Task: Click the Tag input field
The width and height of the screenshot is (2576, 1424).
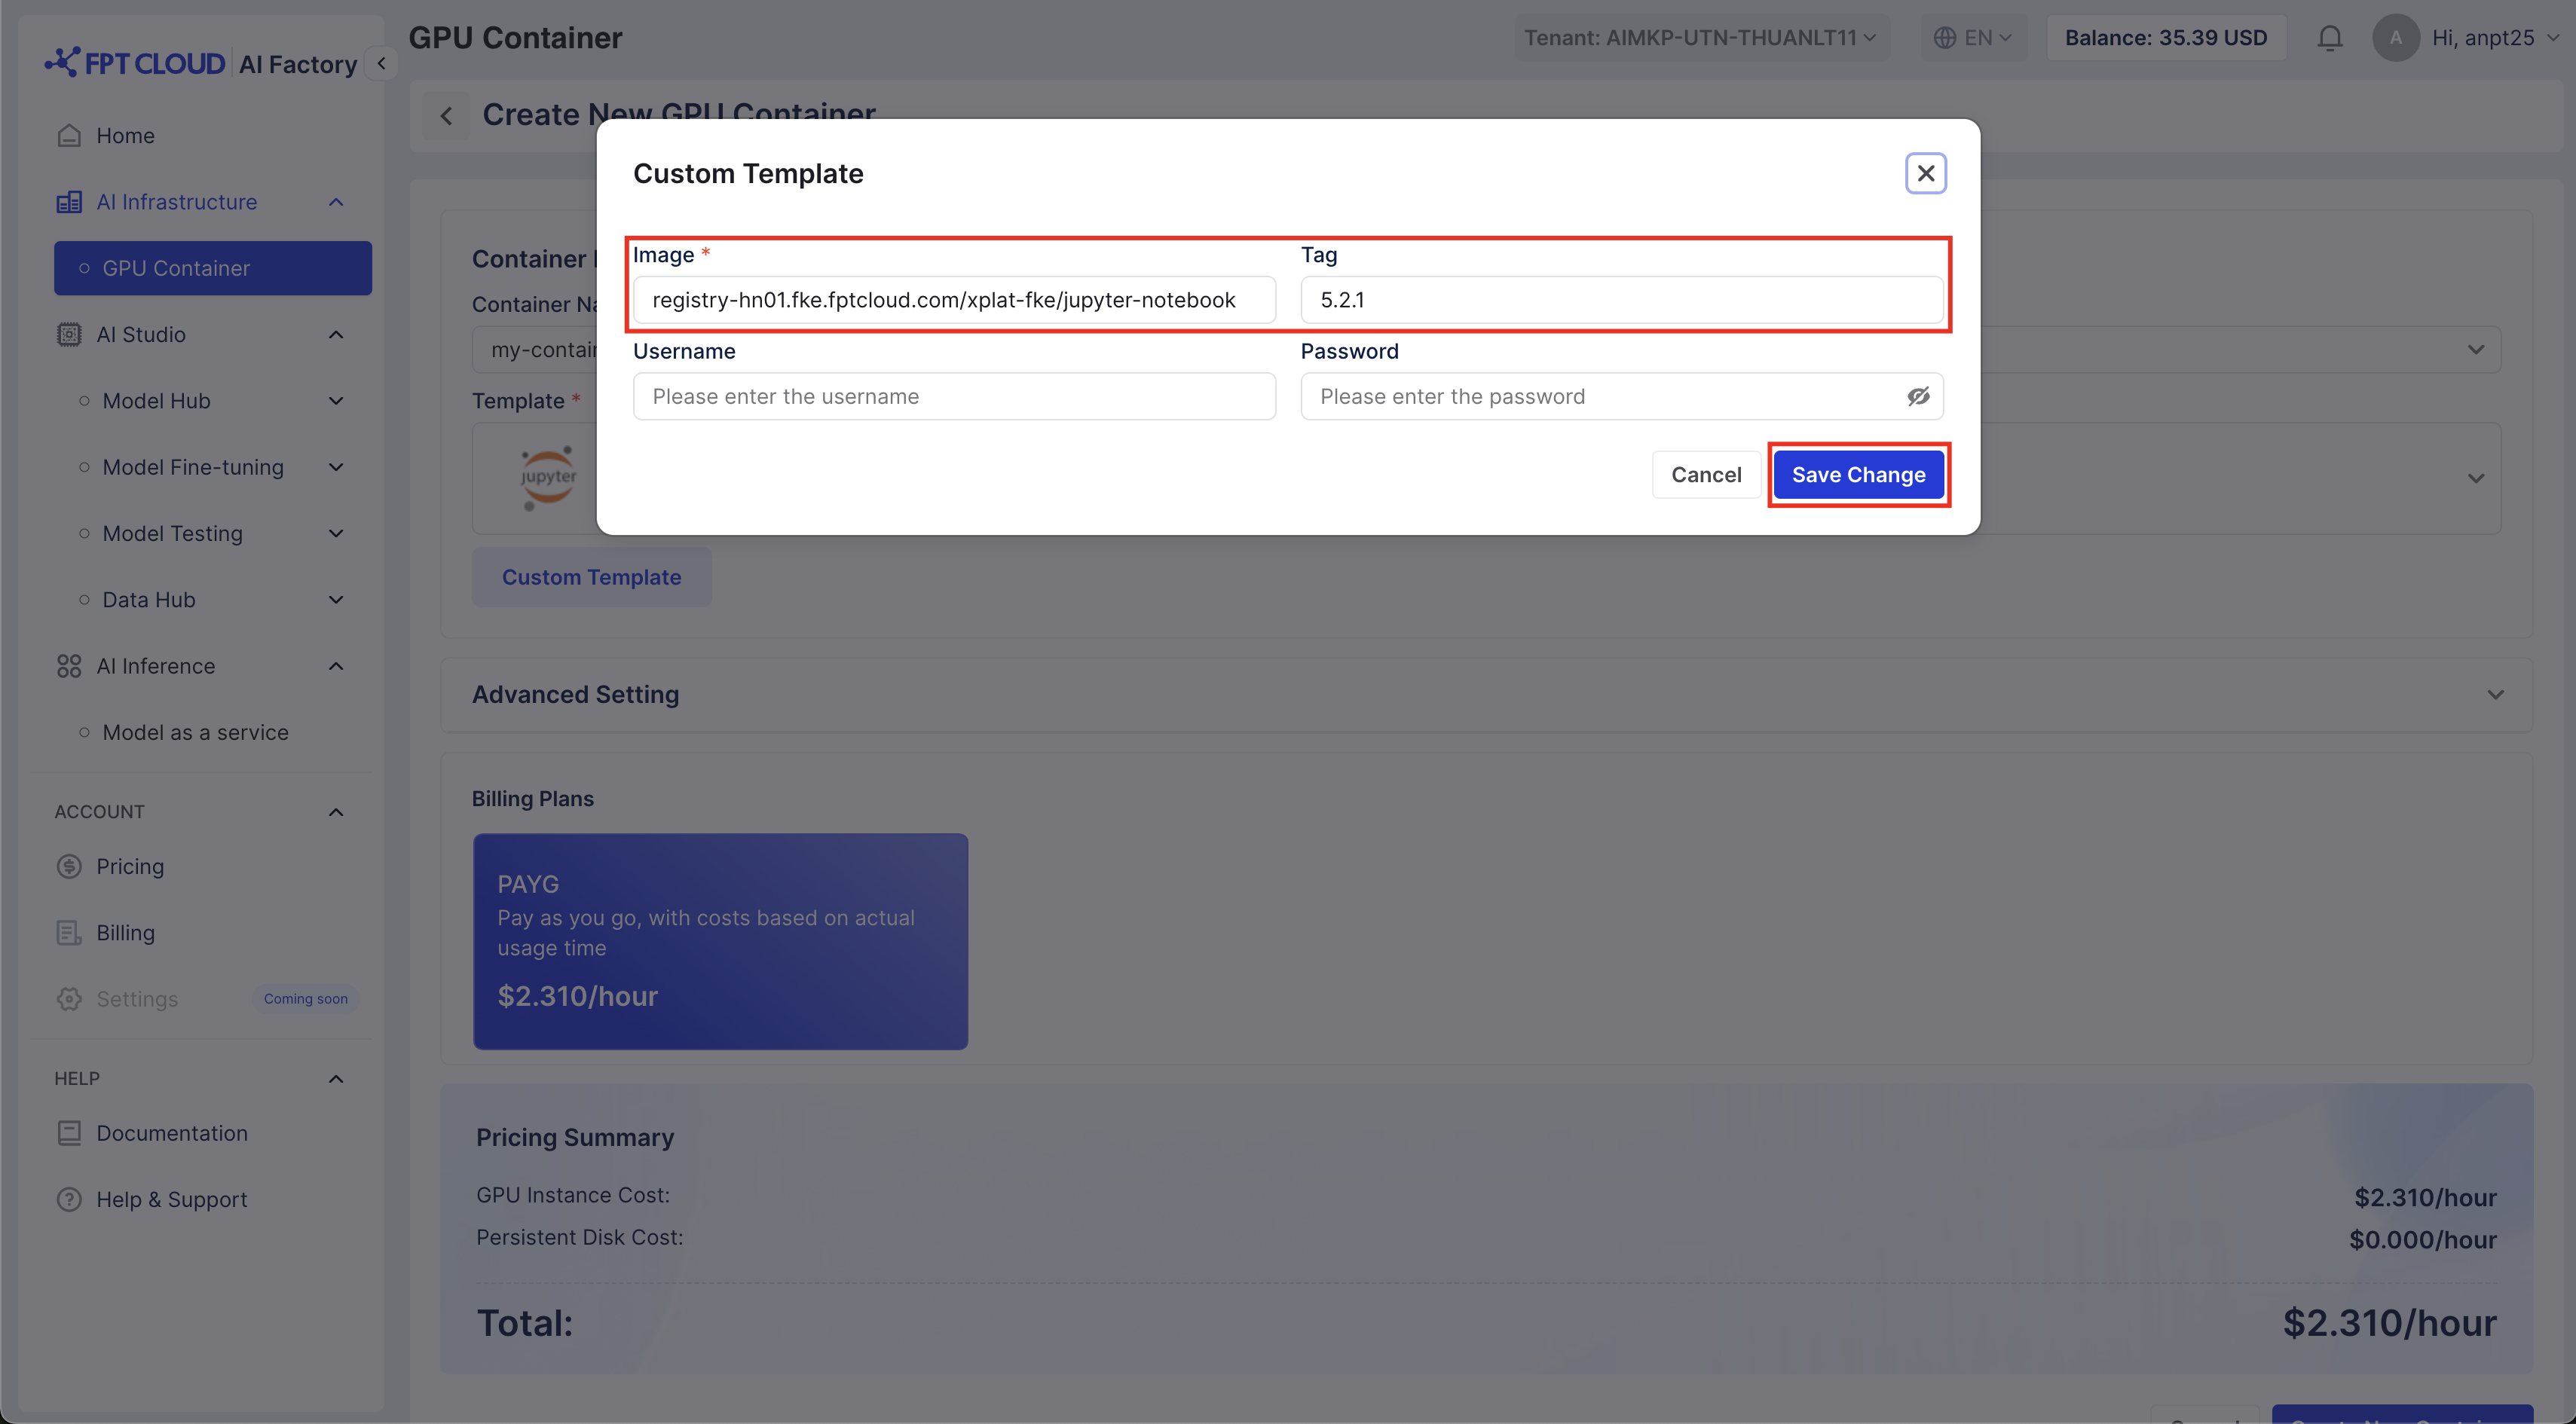Action: [1621, 300]
